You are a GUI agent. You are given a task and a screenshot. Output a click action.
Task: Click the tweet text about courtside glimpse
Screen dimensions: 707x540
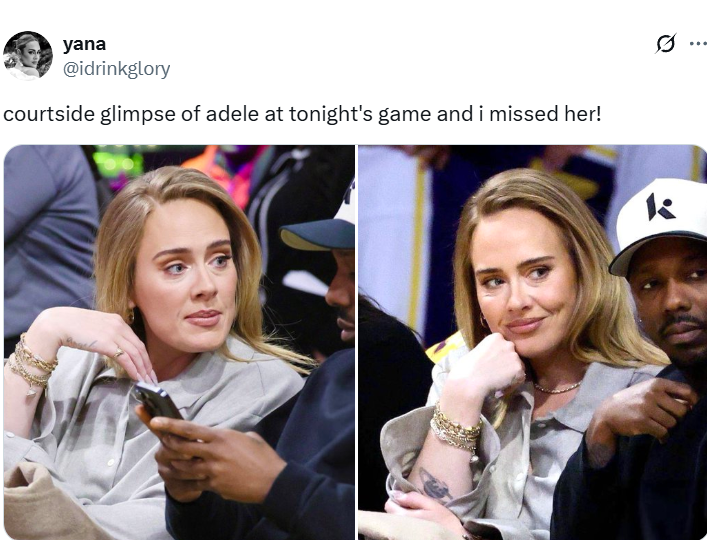[x=302, y=114]
